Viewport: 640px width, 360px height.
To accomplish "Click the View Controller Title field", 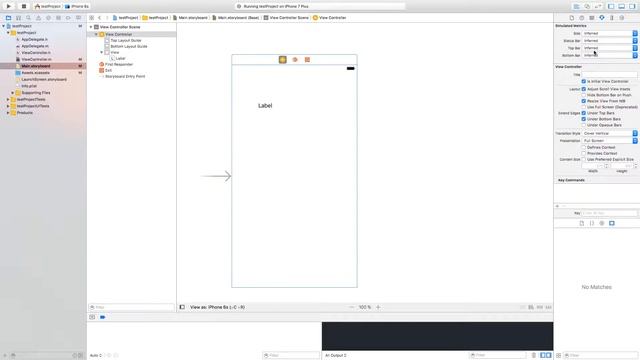I will [x=609, y=75].
